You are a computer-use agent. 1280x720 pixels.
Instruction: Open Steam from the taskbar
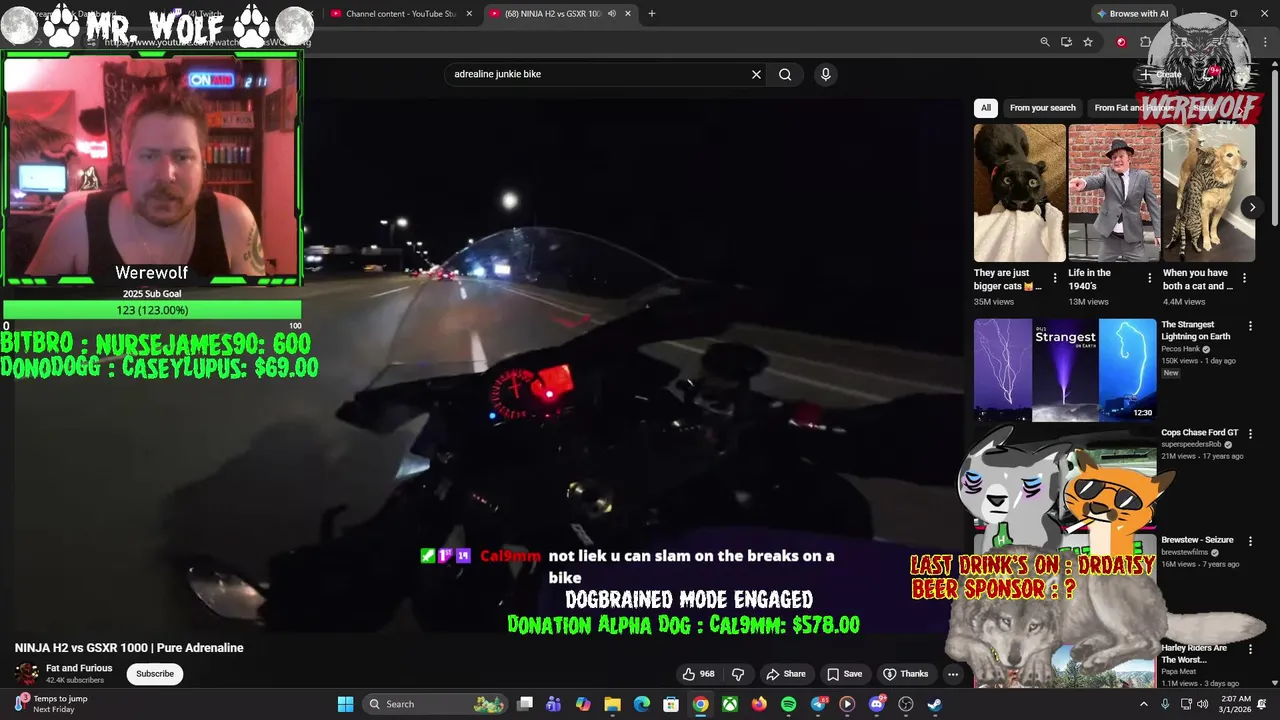935,704
